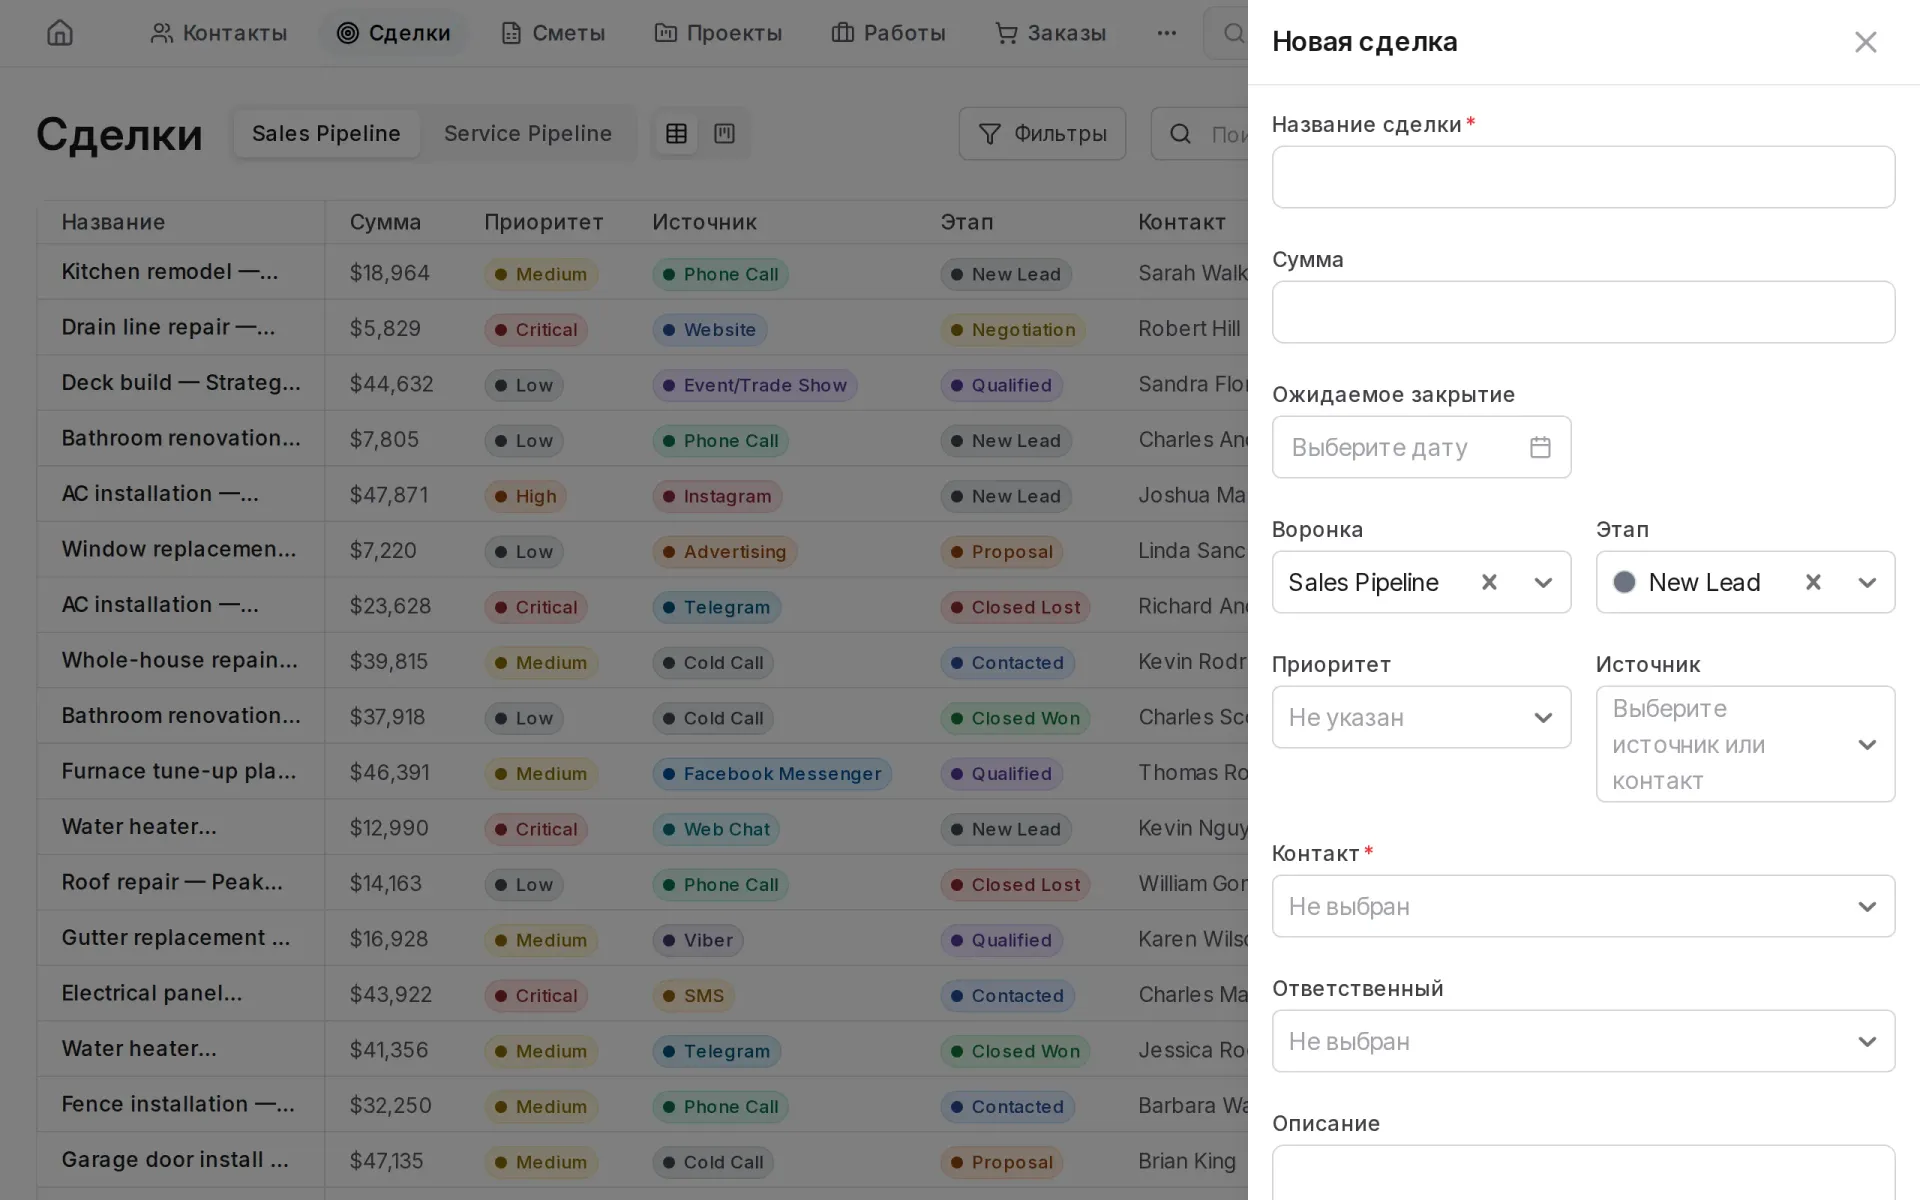Click the search magnifier icon in the deals toolbar

point(1180,134)
